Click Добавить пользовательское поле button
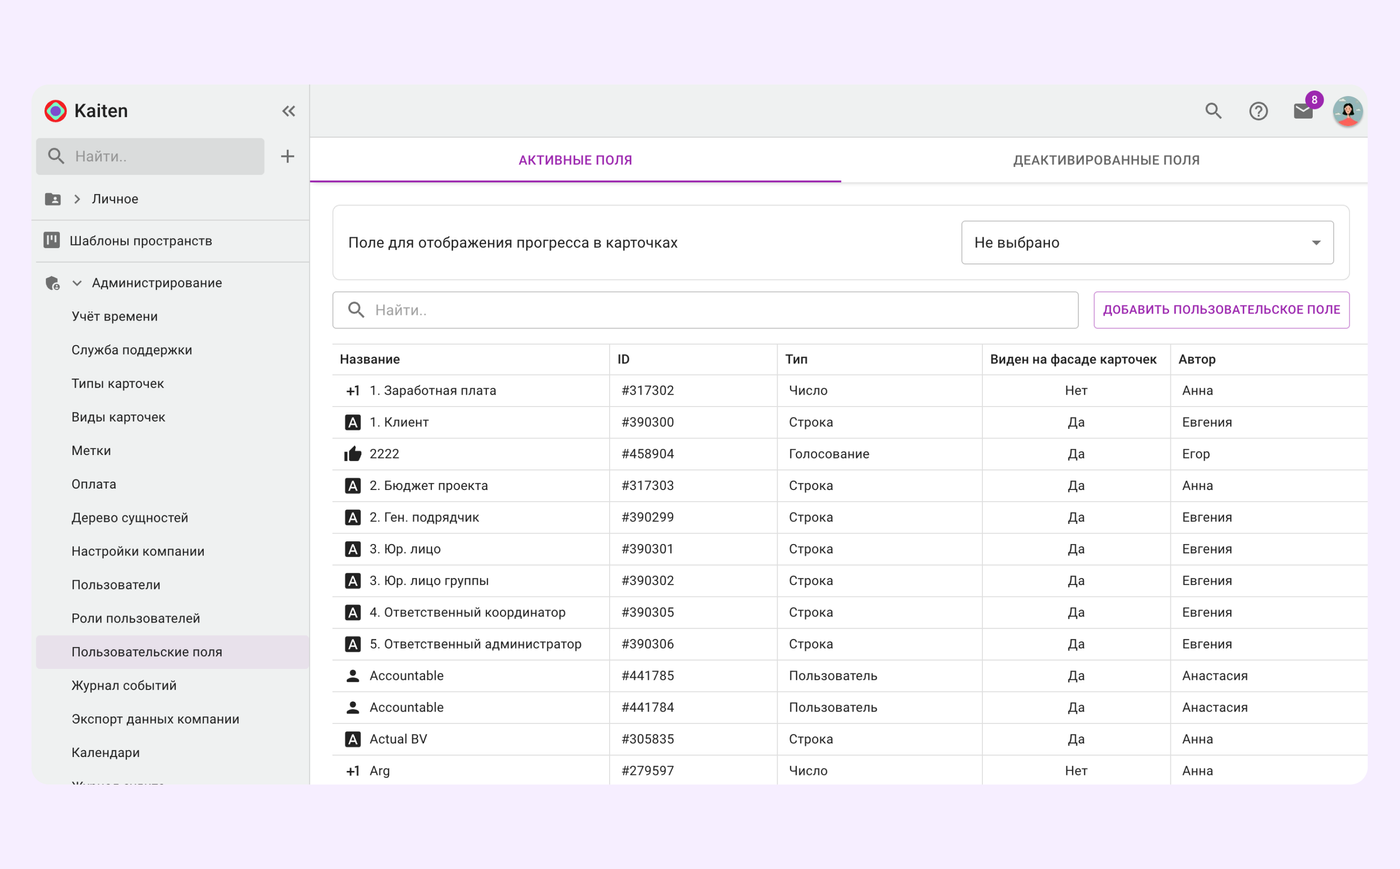 tap(1221, 310)
